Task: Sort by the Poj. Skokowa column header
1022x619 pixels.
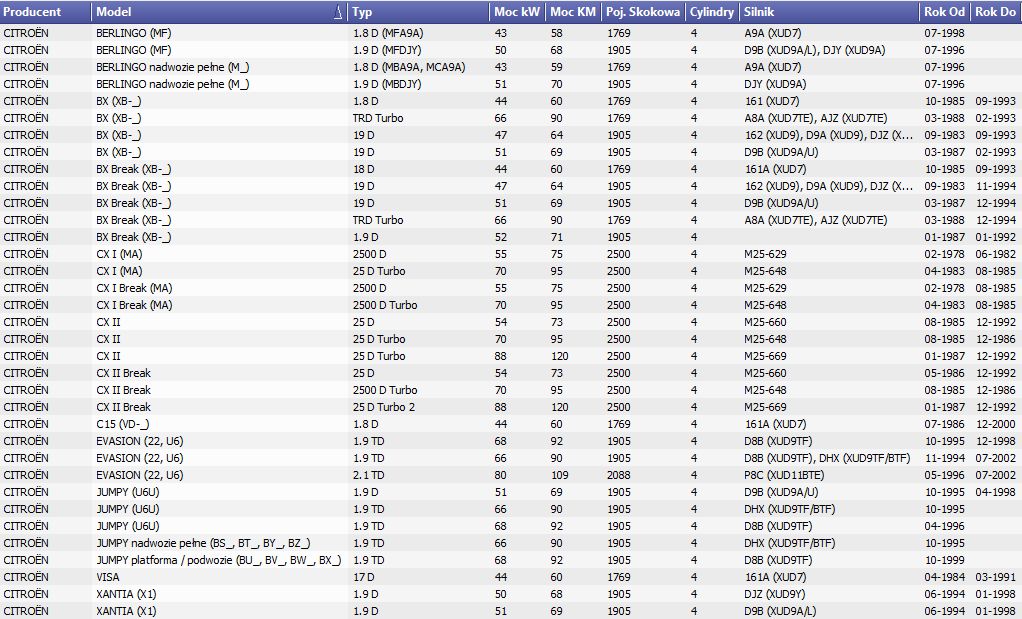Action: (x=643, y=12)
